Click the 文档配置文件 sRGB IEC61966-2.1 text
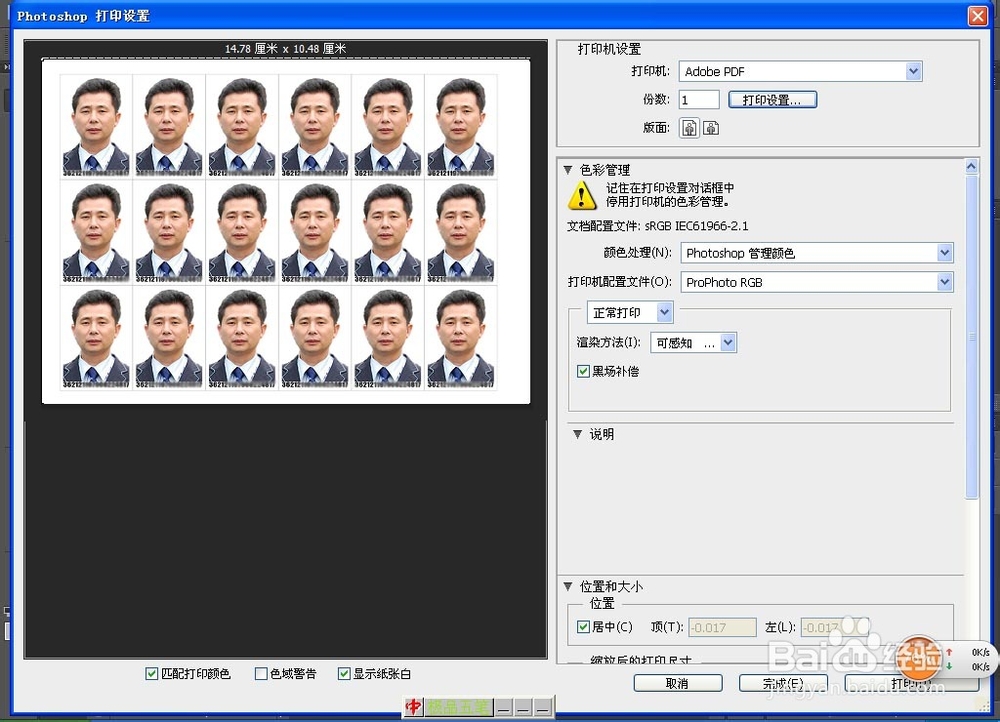 click(658, 226)
